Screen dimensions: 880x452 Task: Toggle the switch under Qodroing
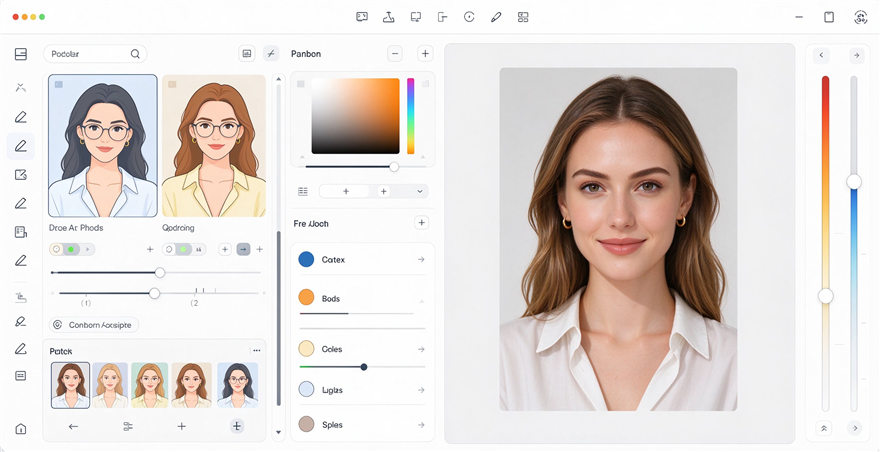tap(184, 249)
